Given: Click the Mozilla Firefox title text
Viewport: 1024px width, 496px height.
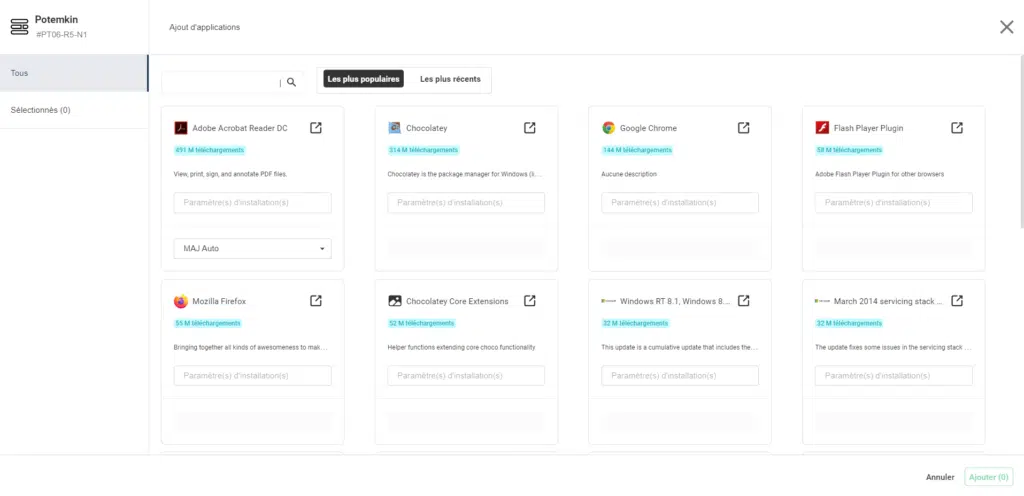Looking at the screenshot, I should click(219, 302).
